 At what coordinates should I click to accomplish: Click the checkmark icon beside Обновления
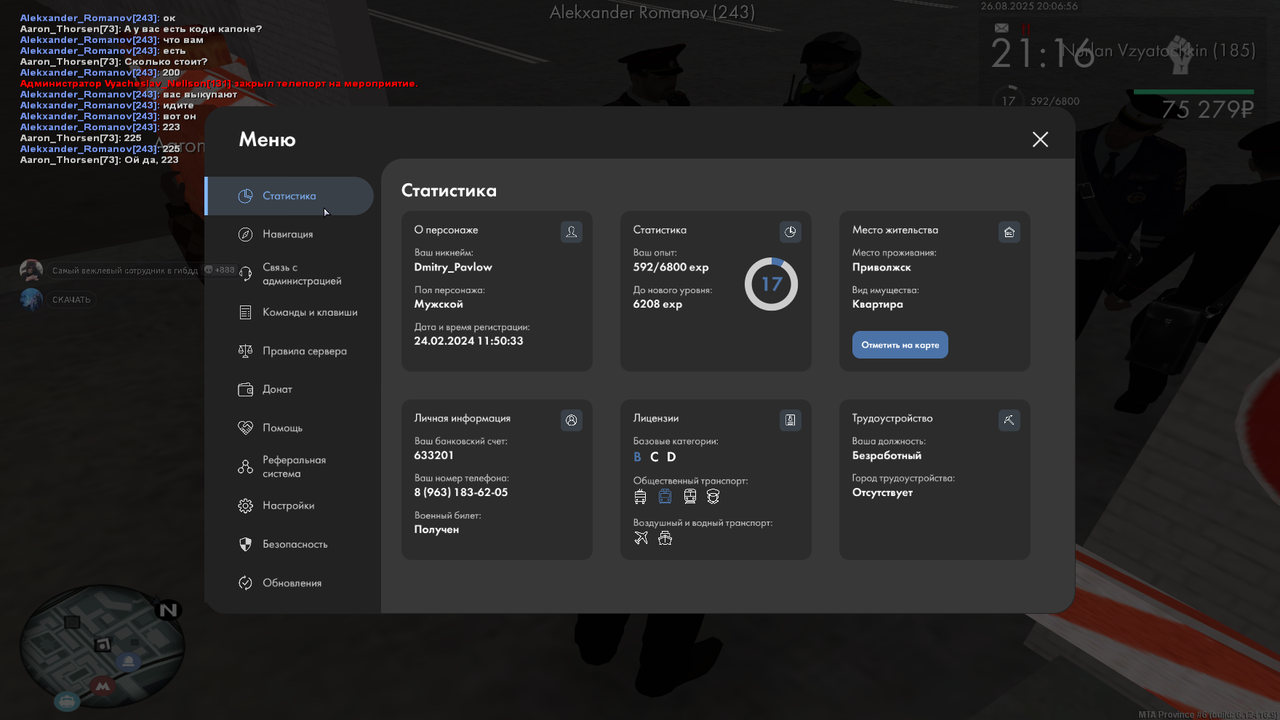[245, 583]
